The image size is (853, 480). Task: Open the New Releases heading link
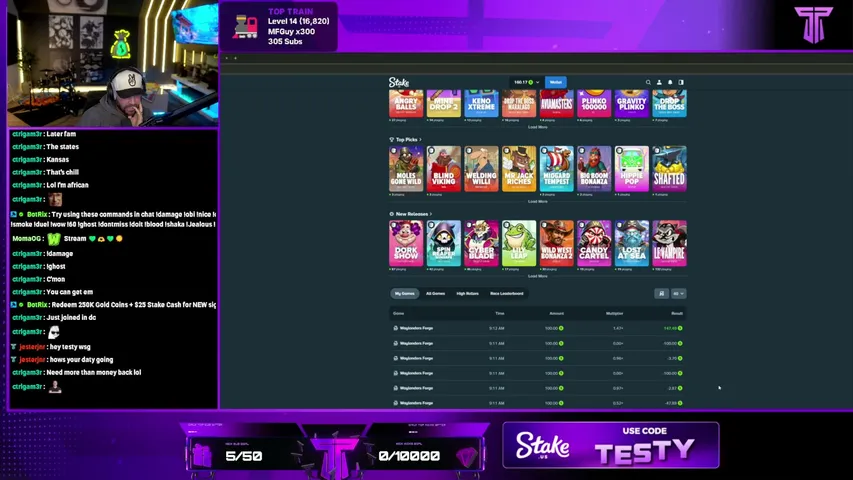(x=412, y=214)
